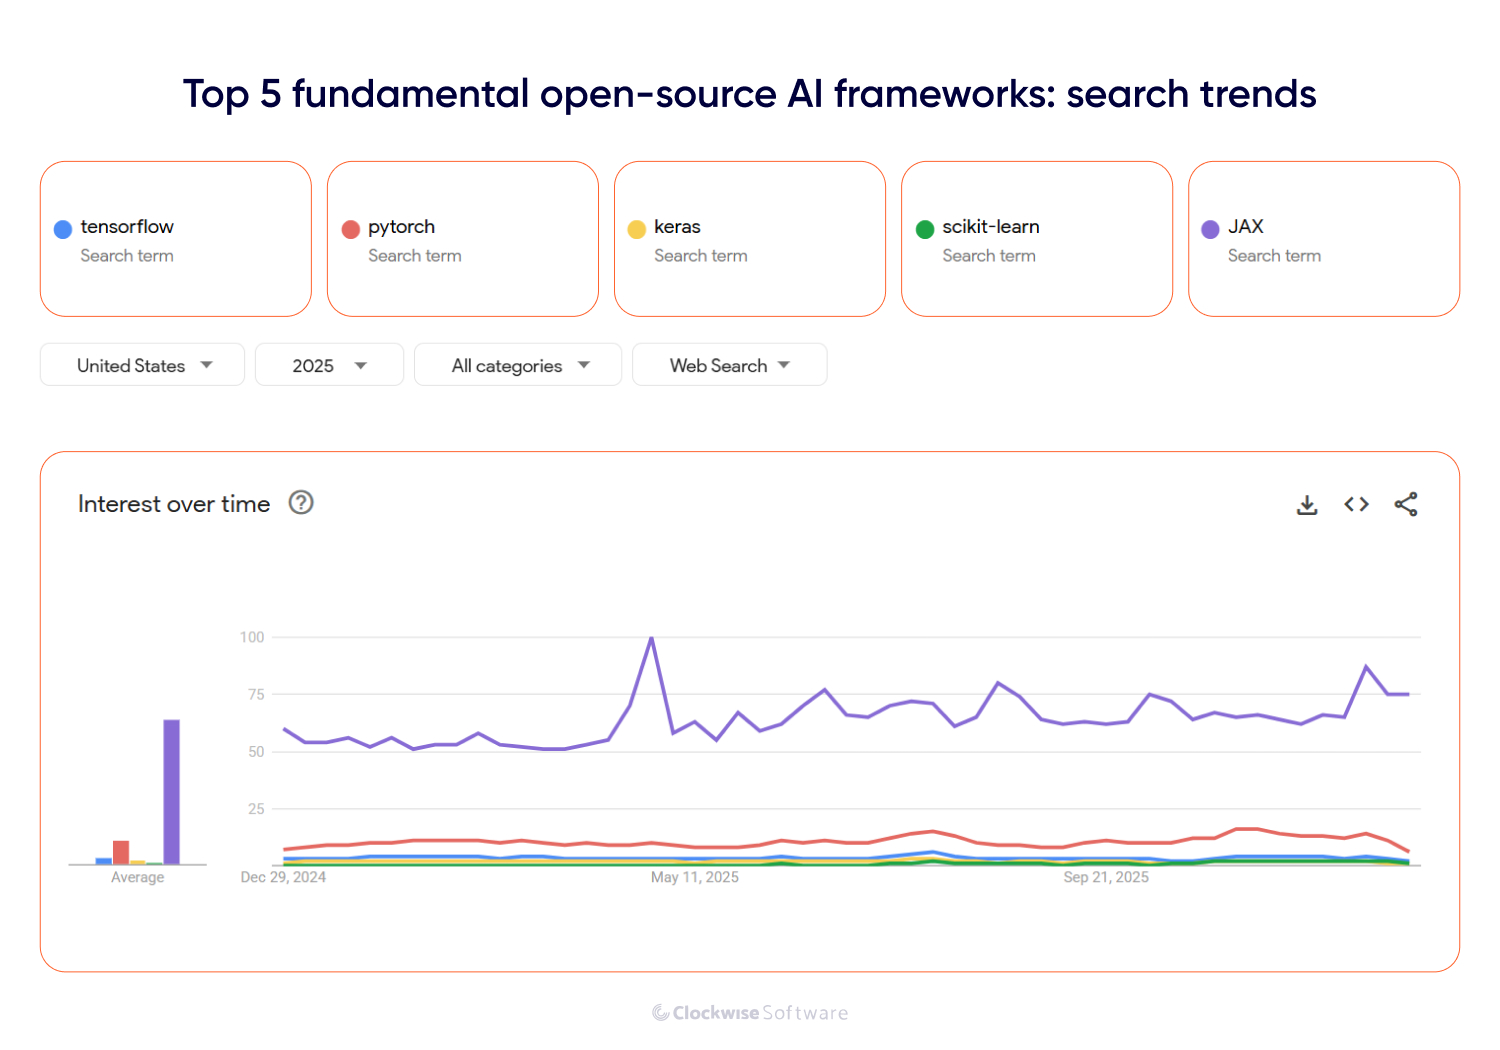The height and width of the screenshot is (1050, 1500).
Task: Click the blue dot for tensorflow
Action: 62,228
